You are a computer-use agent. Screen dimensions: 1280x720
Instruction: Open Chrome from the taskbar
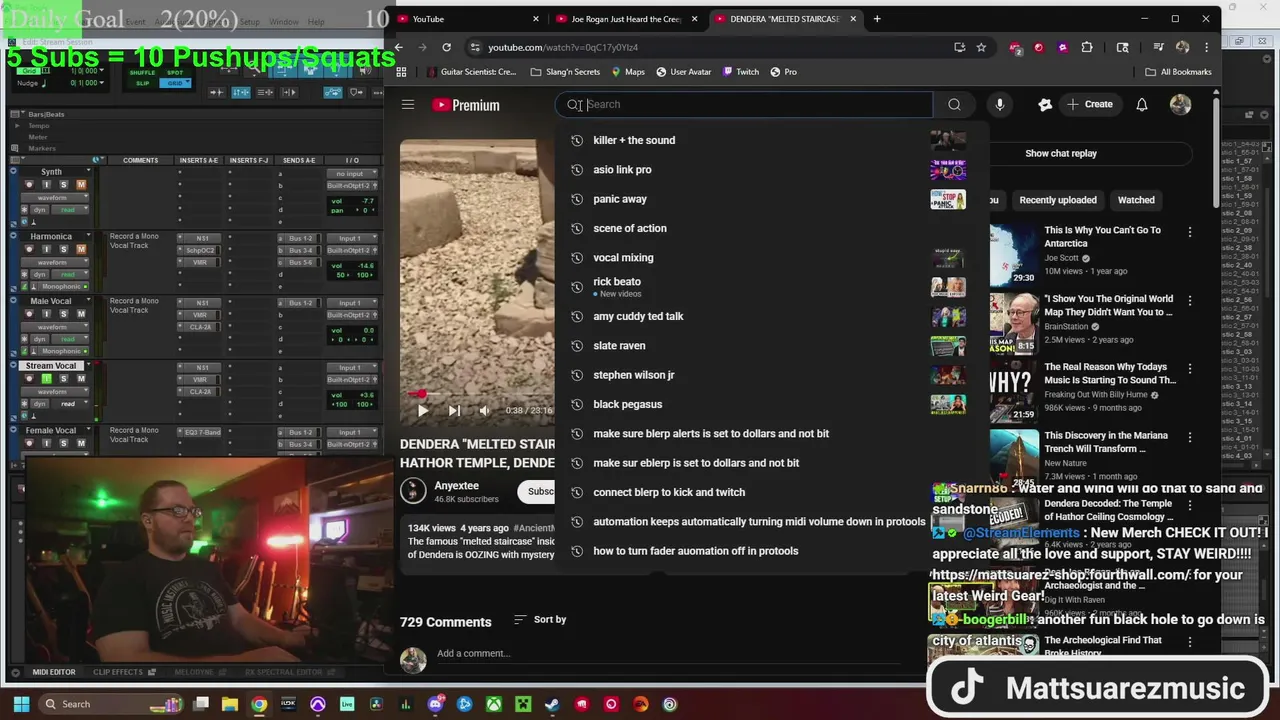(x=259, y=704)
